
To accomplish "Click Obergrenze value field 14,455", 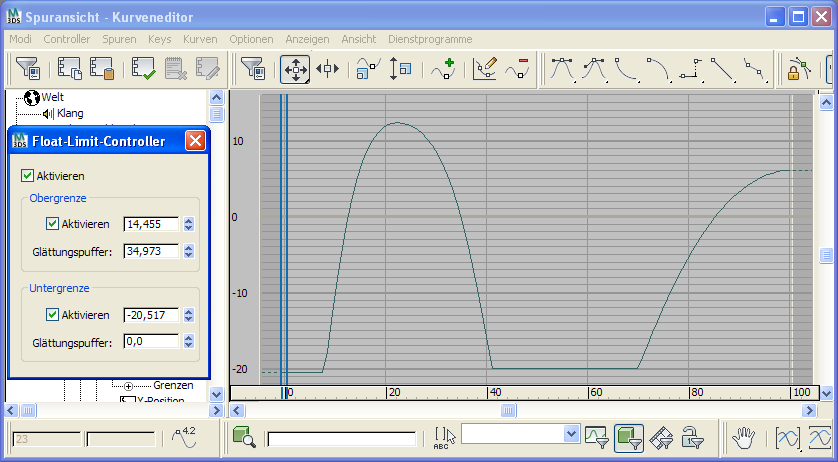I will pos(151,224).
